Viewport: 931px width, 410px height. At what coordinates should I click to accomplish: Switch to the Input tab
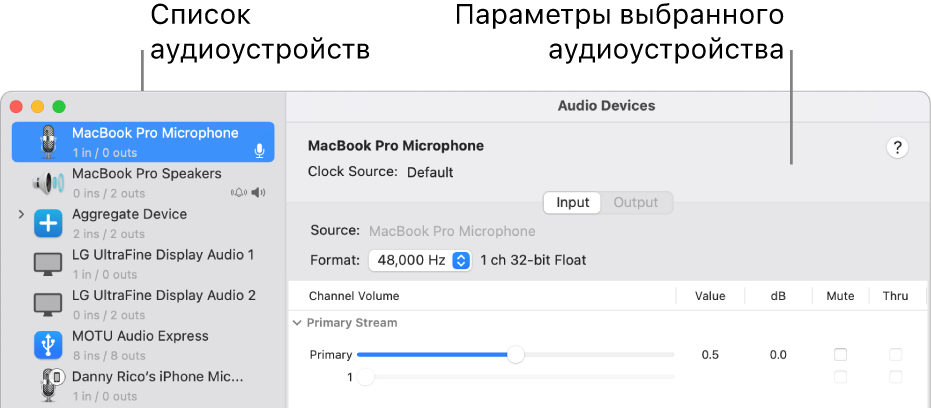tap(573, 202)
